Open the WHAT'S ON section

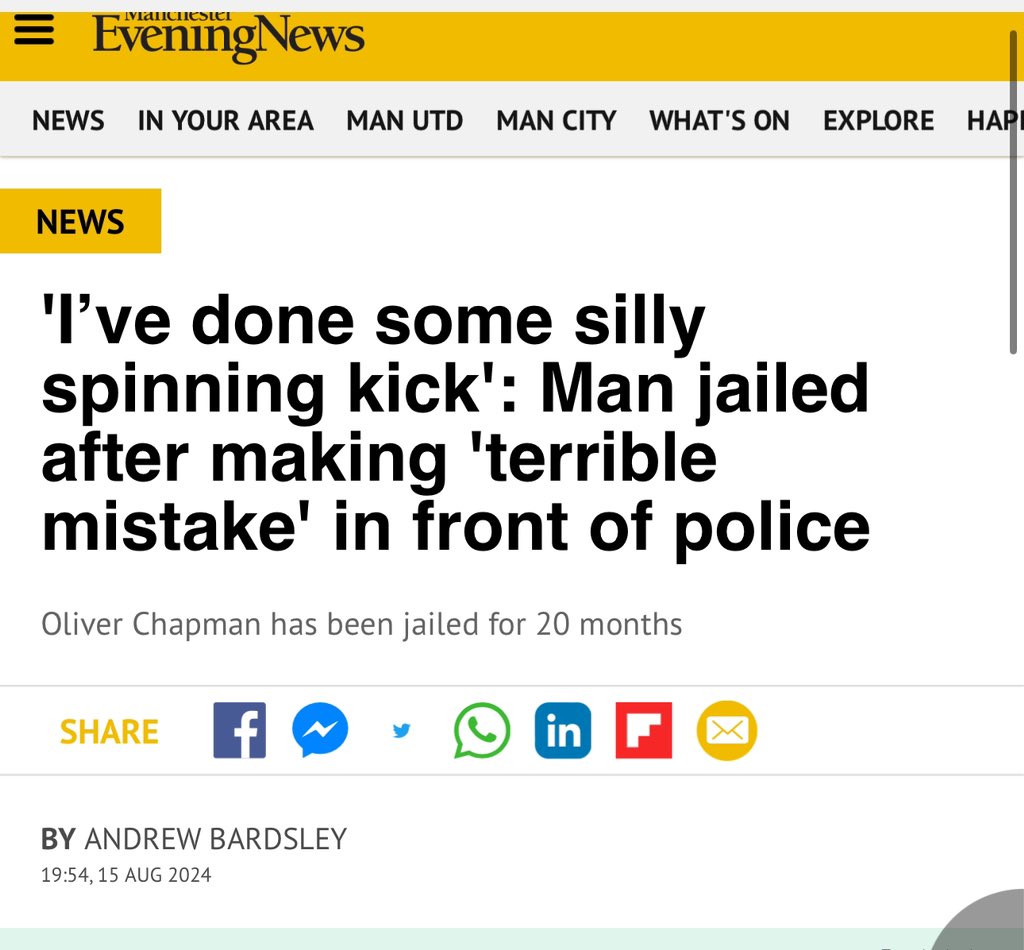pyautogui.click(x=719, y=121)
